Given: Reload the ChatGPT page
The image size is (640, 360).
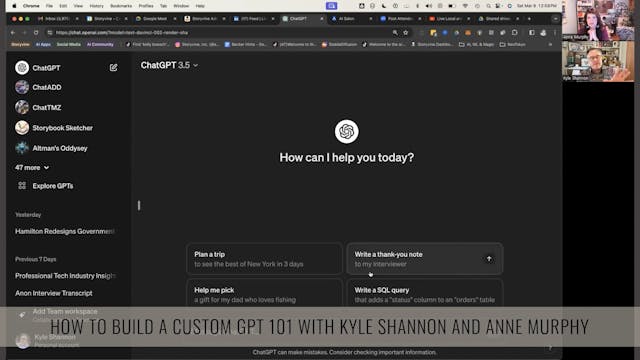Looking at the screenshot, I should 36,33.
